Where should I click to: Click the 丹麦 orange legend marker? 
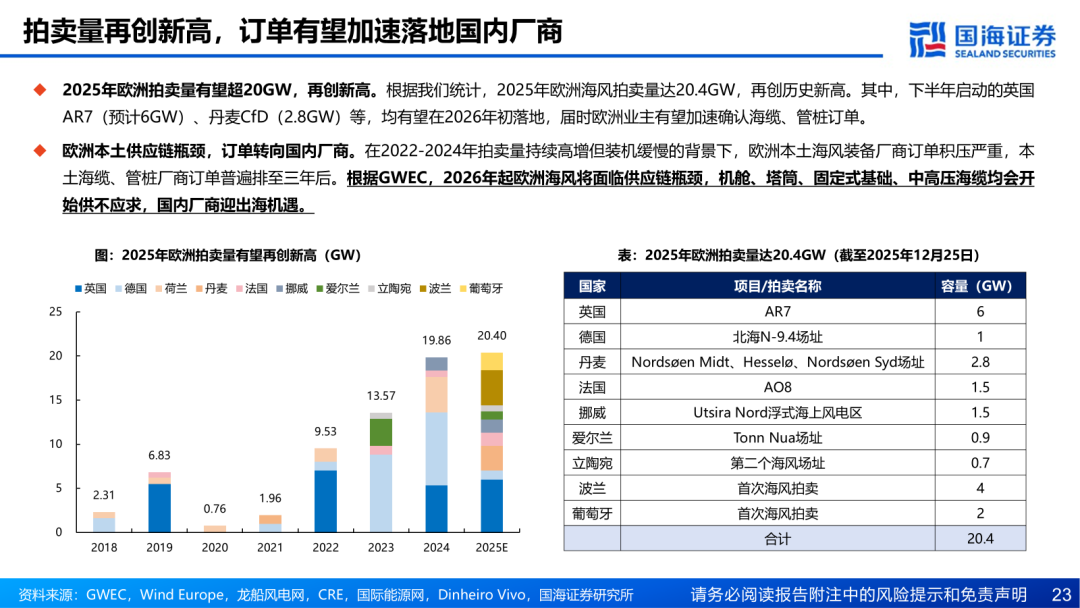pyautogui.click(x=199, y=289)
